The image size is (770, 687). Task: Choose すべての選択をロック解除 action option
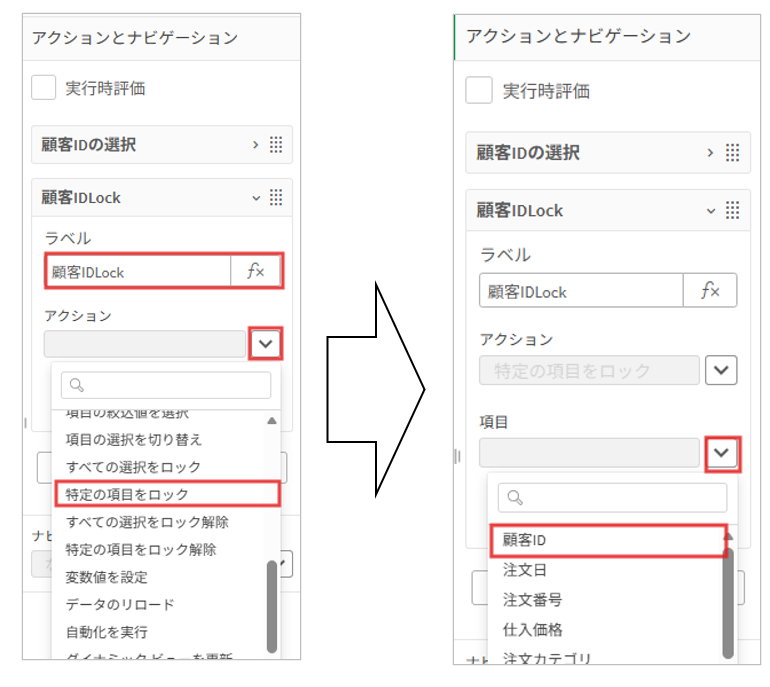[x=147, y=522]
